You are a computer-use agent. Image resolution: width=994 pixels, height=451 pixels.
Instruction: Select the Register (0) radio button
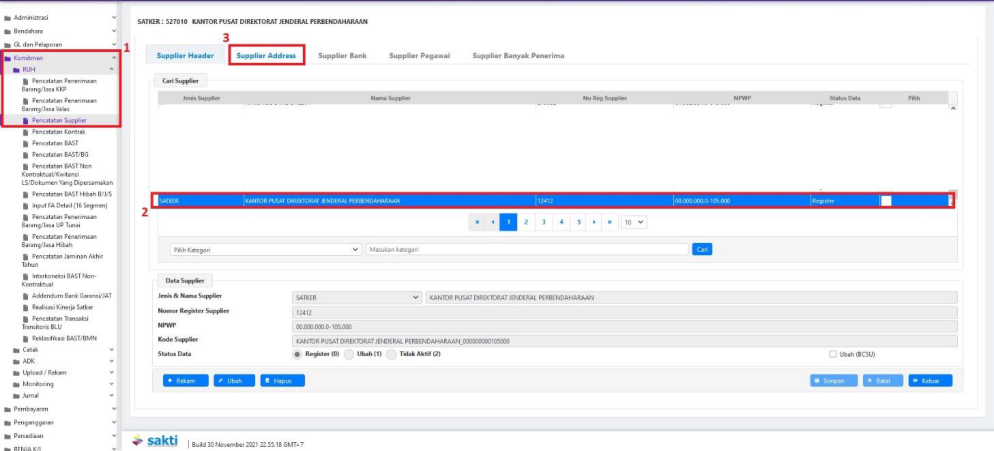pos(297,354)
